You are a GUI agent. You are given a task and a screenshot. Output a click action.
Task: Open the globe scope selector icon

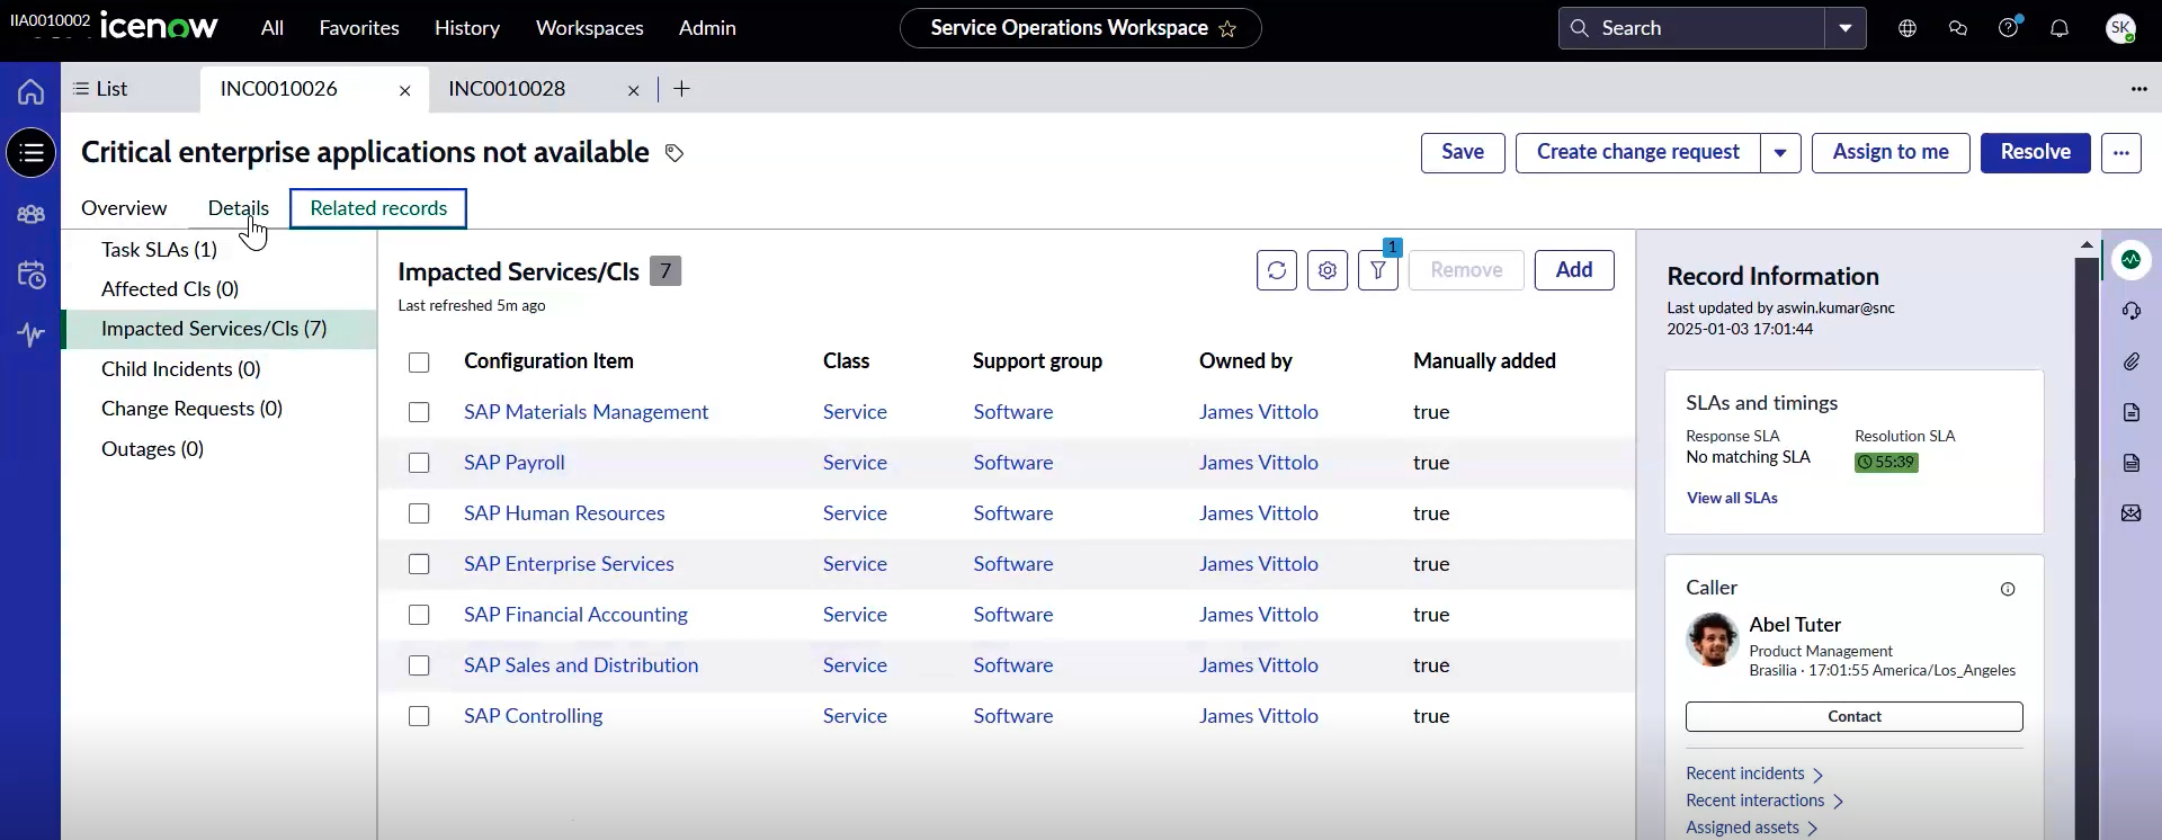(1907, 28)
